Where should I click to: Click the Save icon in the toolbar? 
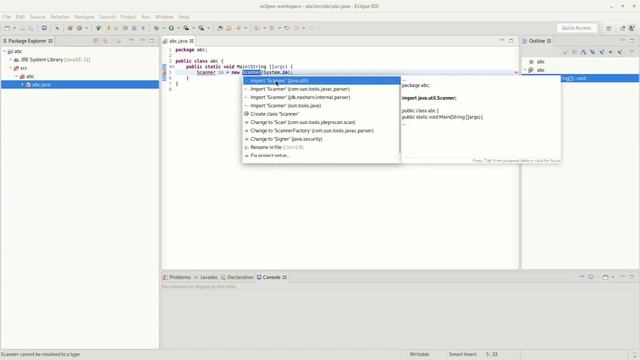22,28
